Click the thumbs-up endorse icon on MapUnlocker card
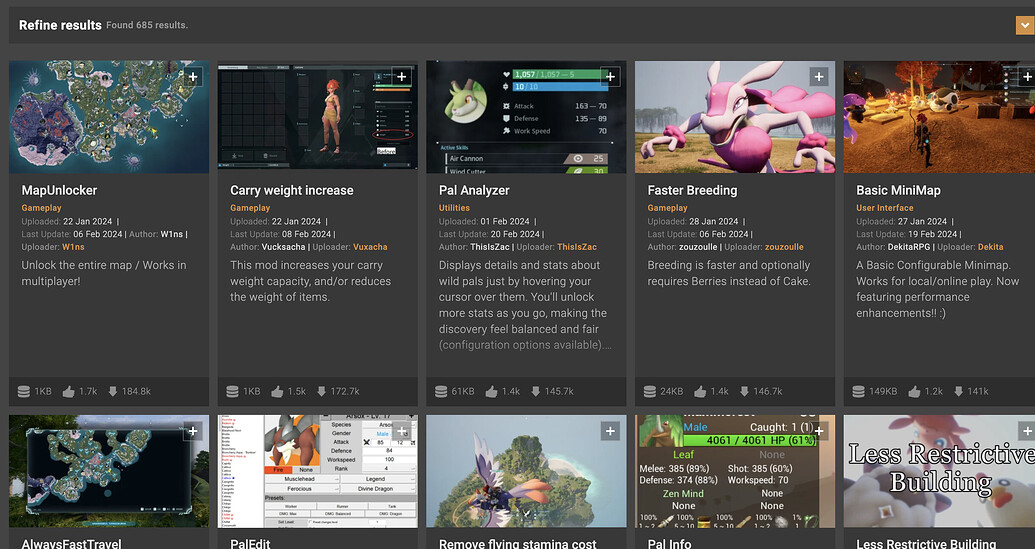 click(69, 391)
